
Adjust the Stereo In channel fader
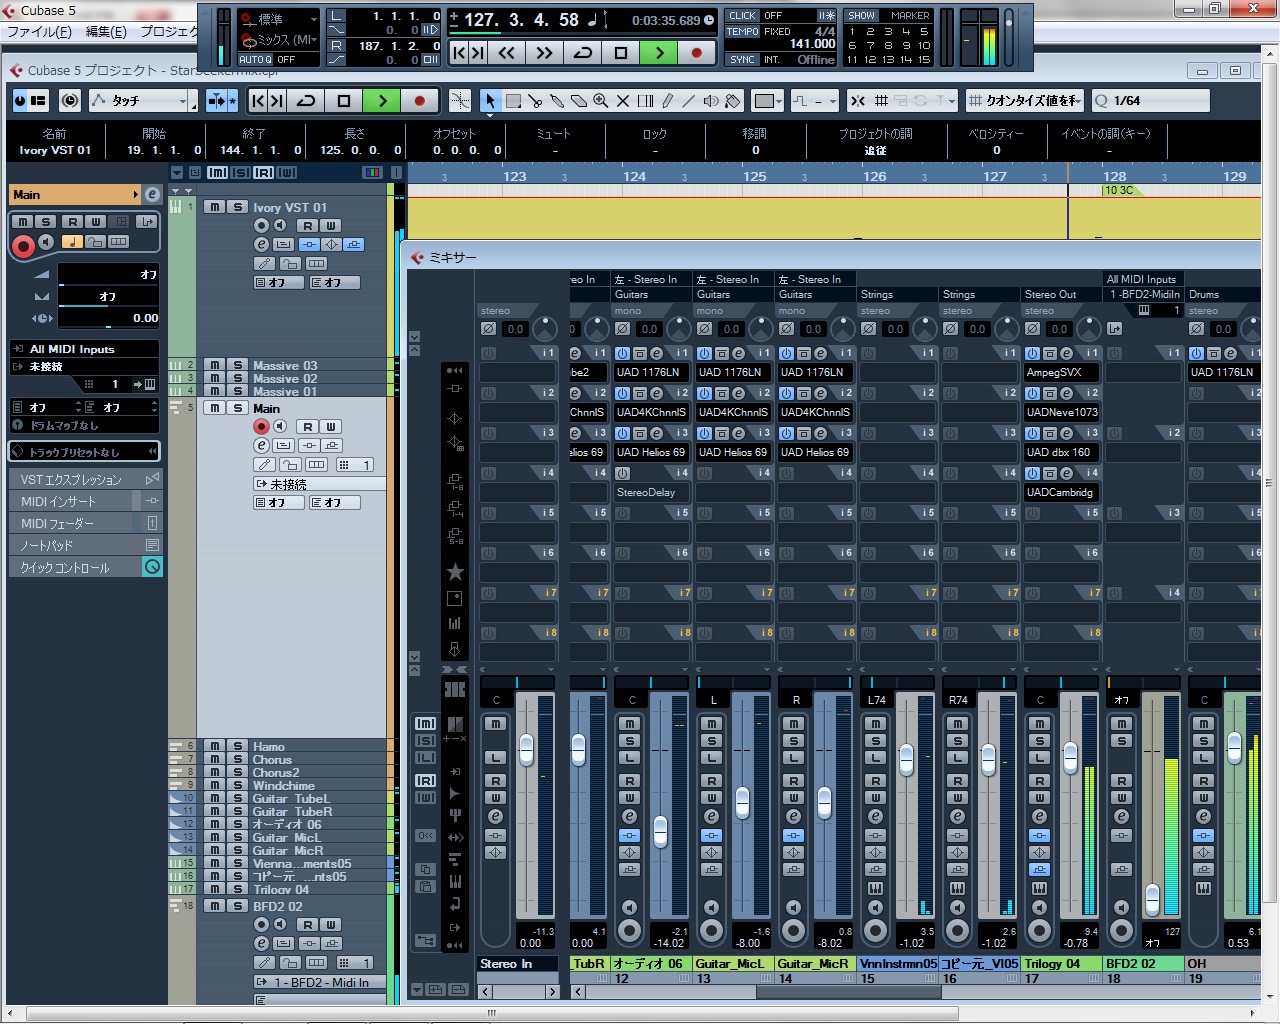(526, 748)
